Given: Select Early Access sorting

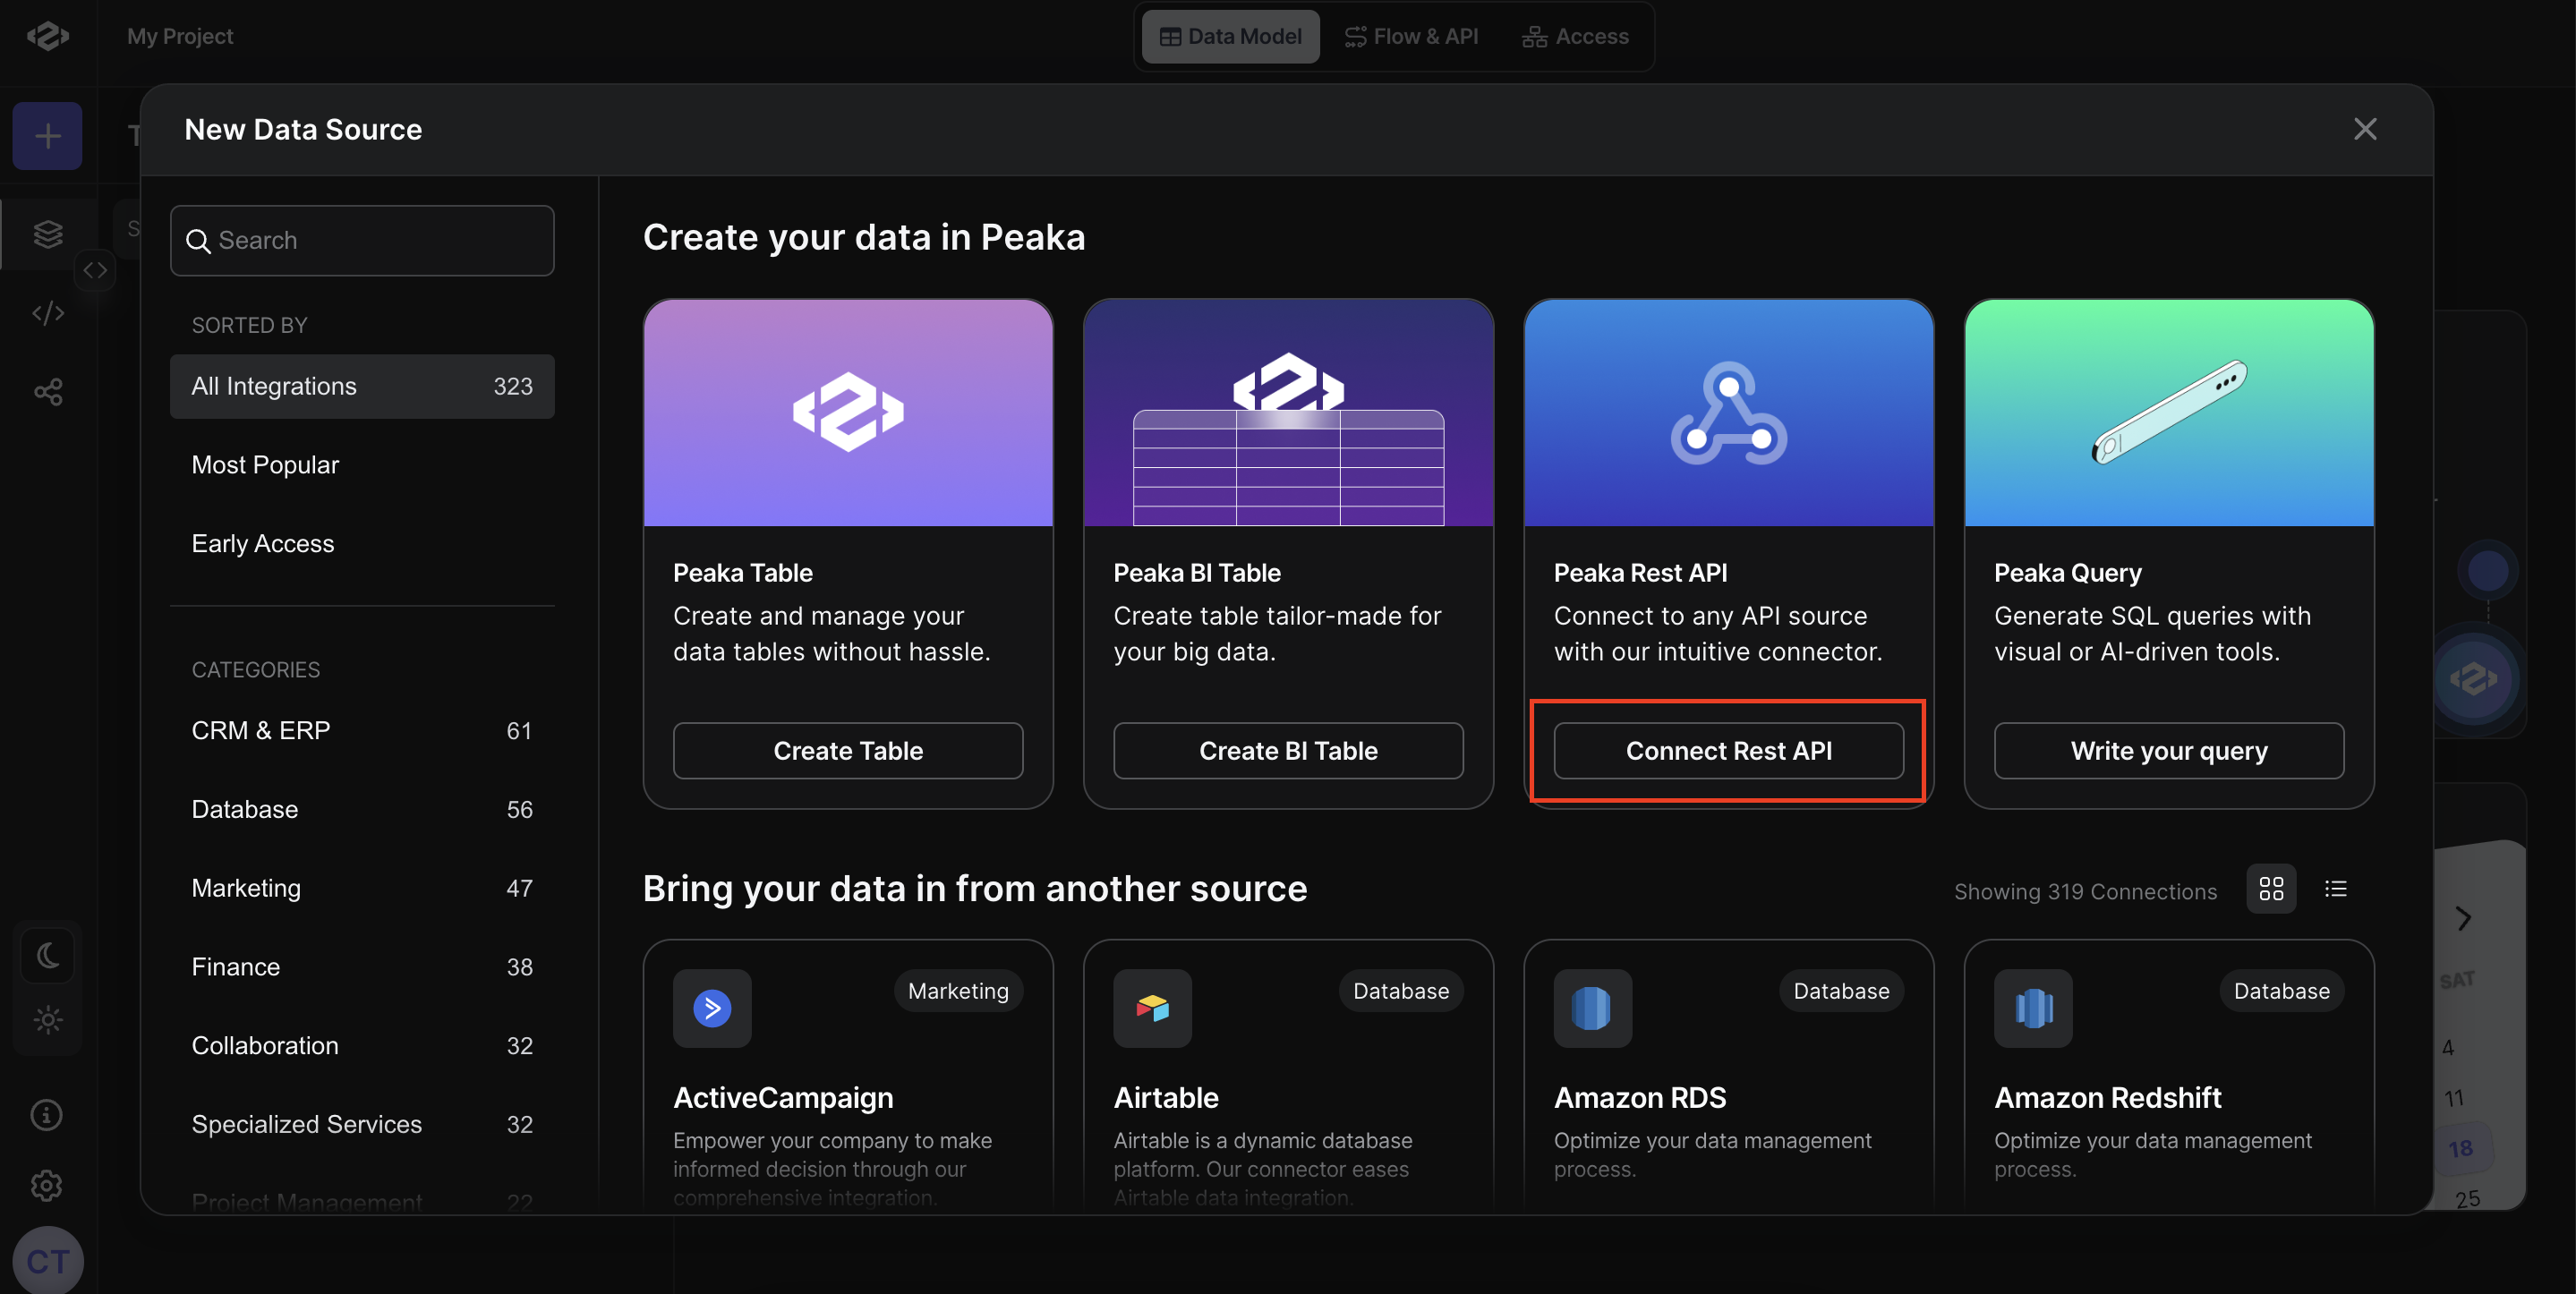Looking at the screenshot, I should point(362,544).
